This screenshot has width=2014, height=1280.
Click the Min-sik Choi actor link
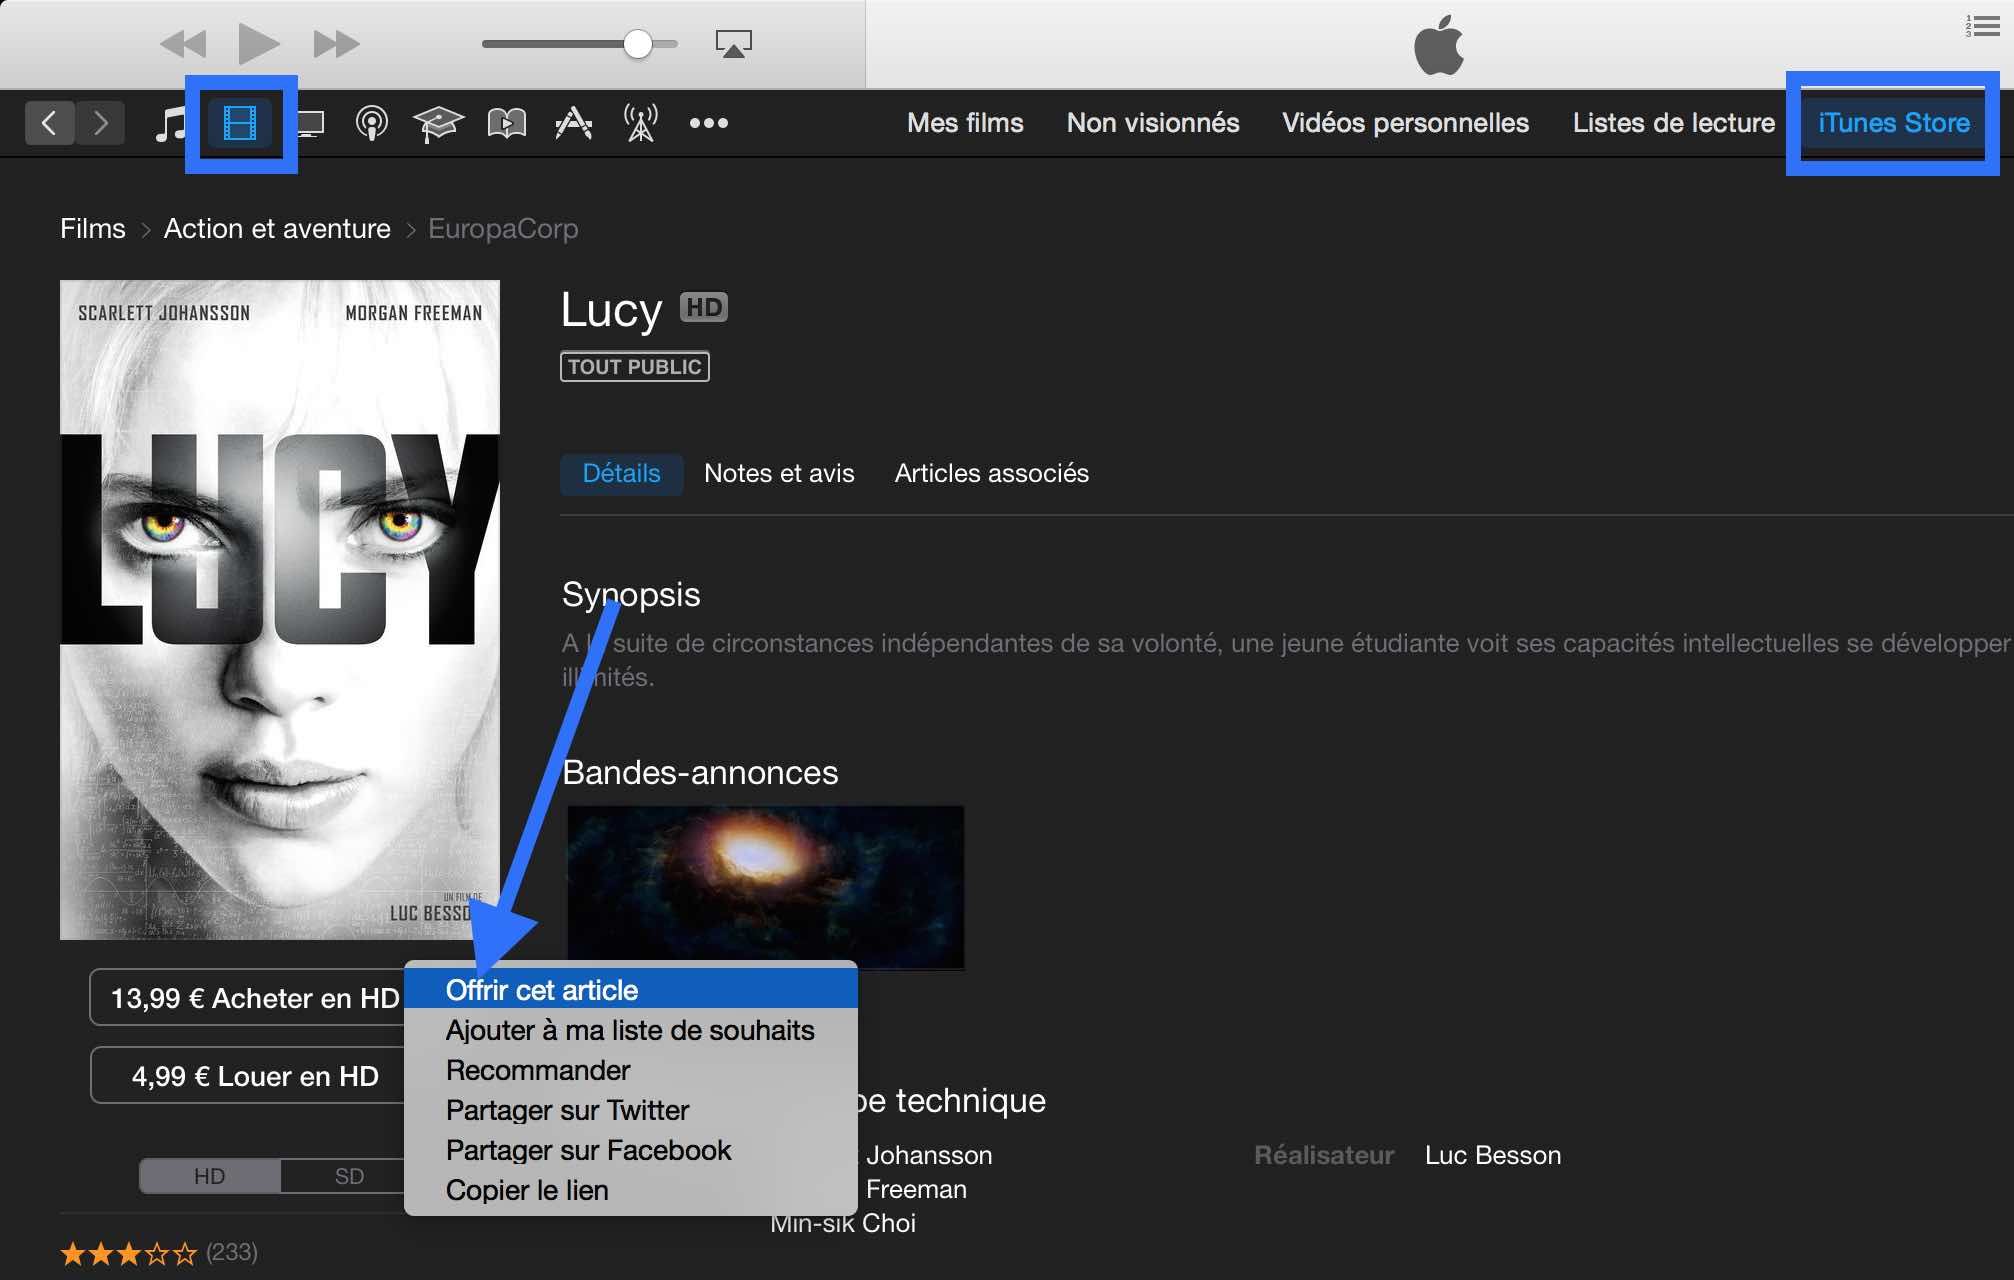click(x=843, y=1226)
